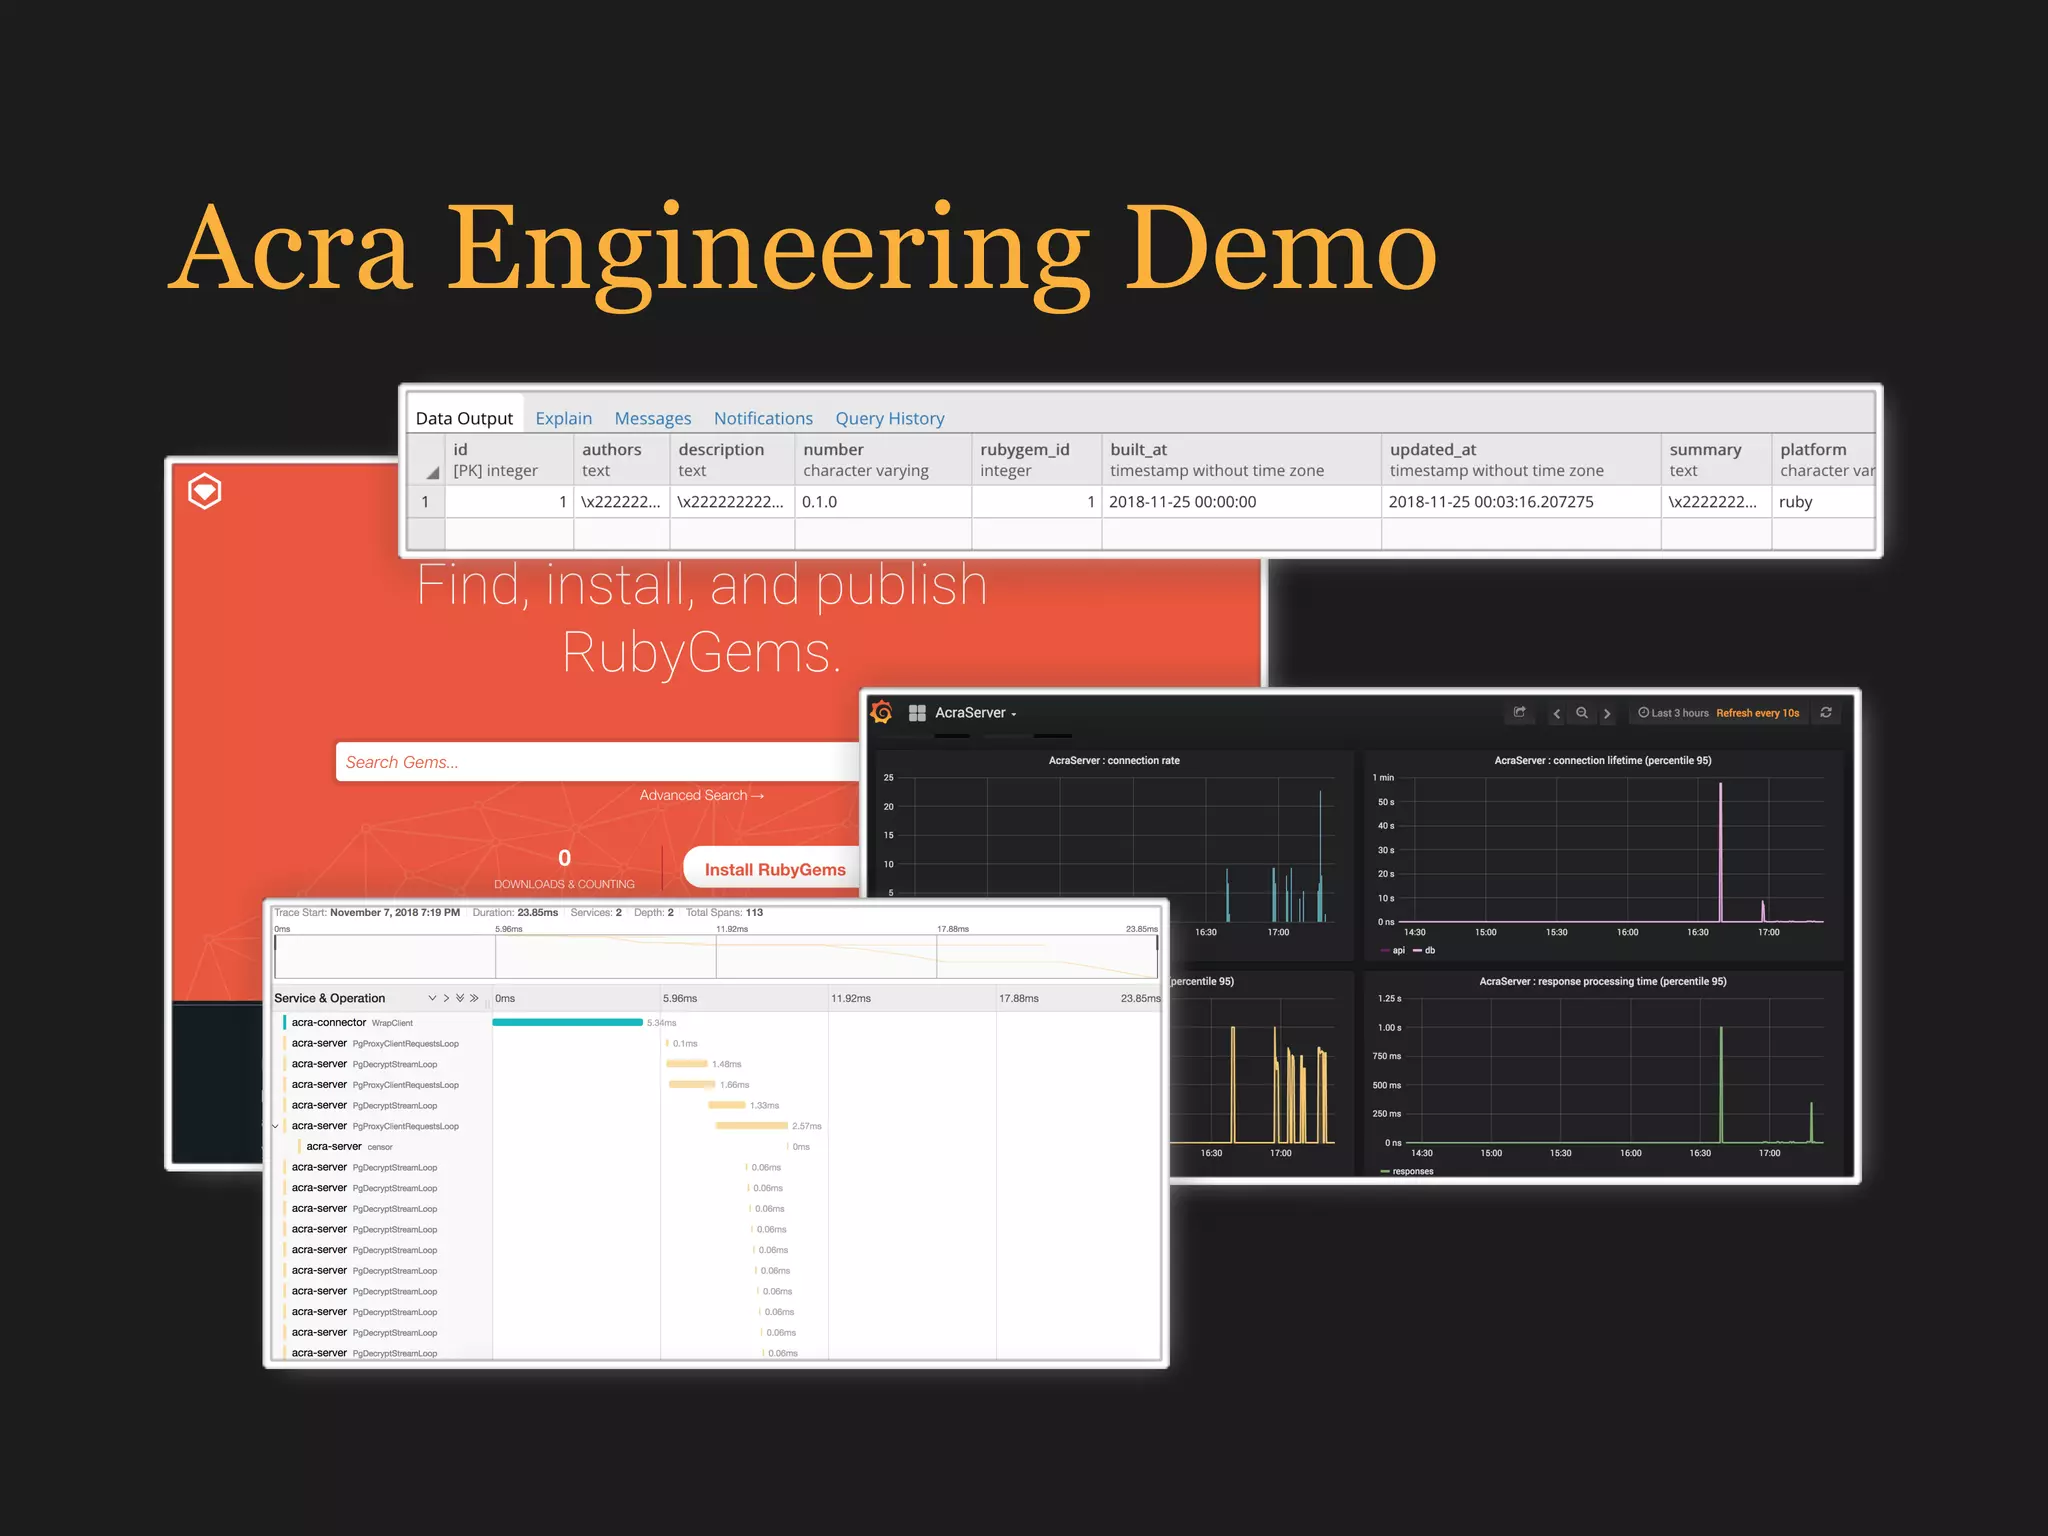Image resolution: width=2048 pixels, height=1536 pixels.
Task: Collapse all spans with double-right chevron
Action: click(x=474, y=998)
